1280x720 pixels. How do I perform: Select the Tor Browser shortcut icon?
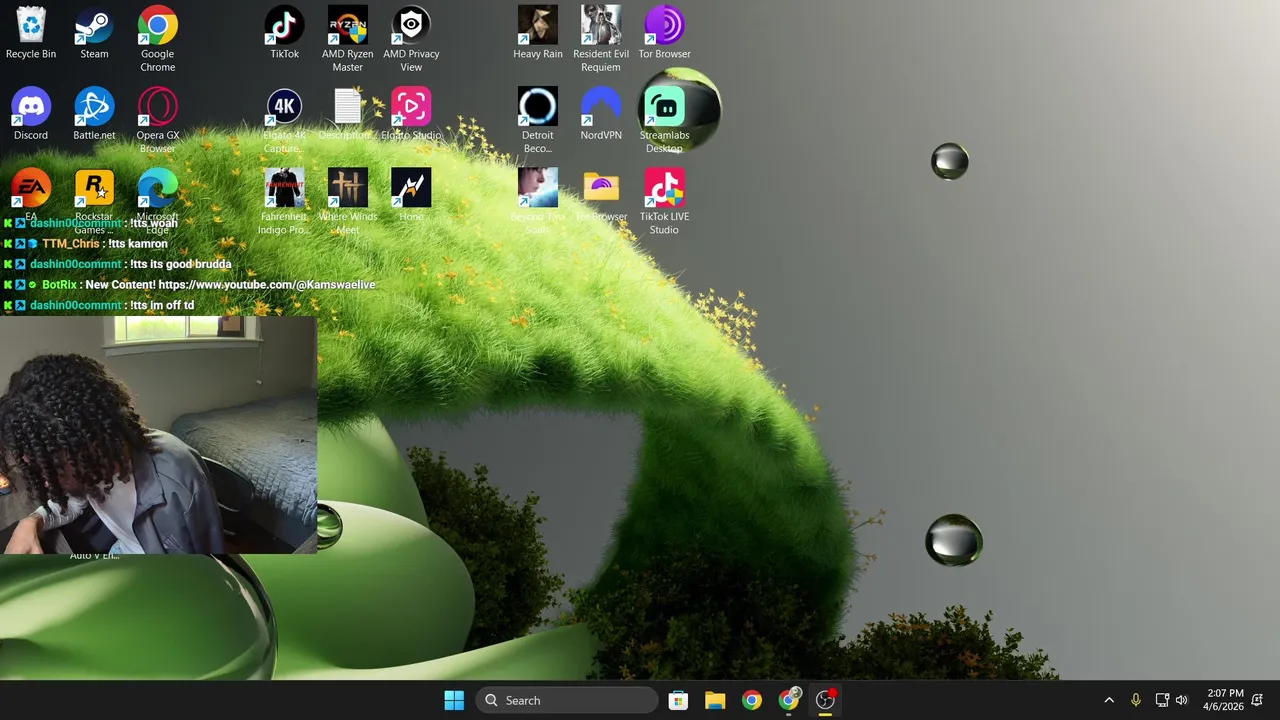pyautogui.click(x=664, y=33)
